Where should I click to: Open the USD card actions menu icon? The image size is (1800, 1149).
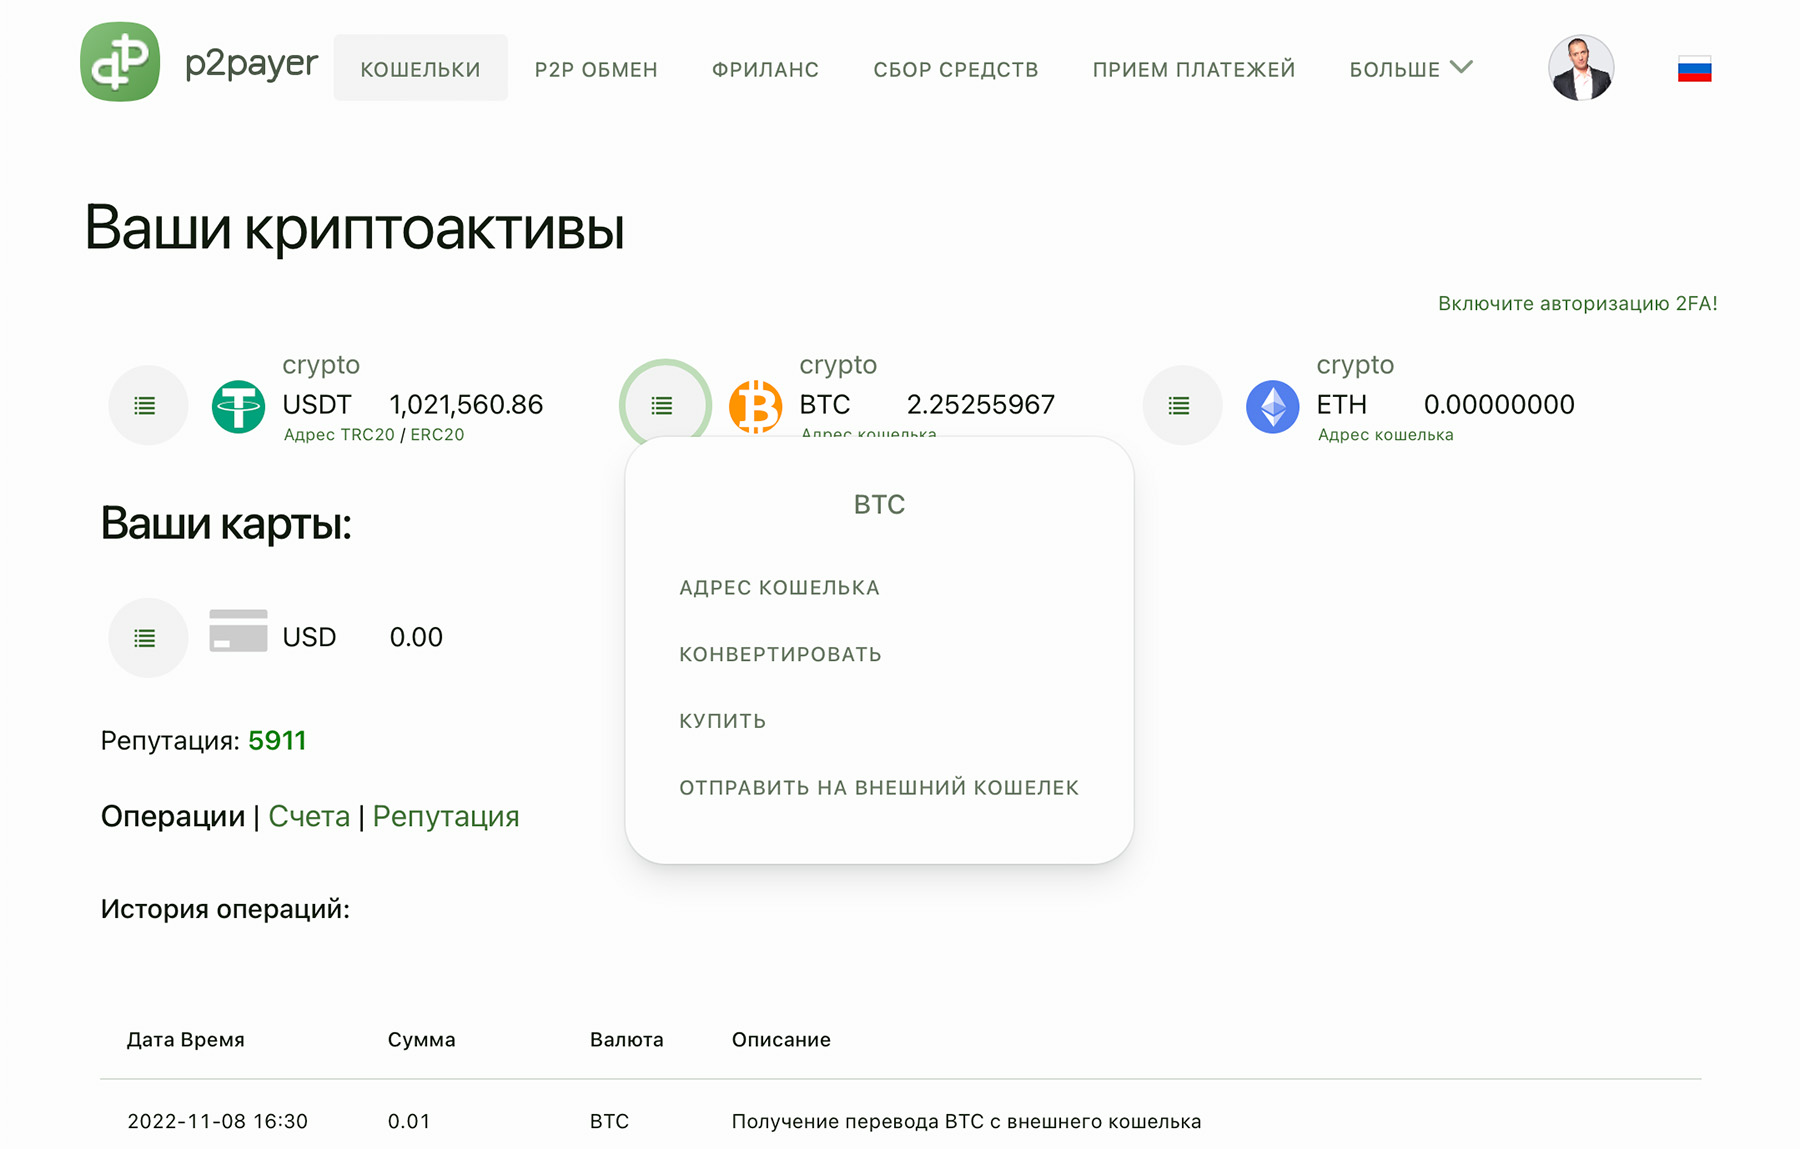coord(147,637)
